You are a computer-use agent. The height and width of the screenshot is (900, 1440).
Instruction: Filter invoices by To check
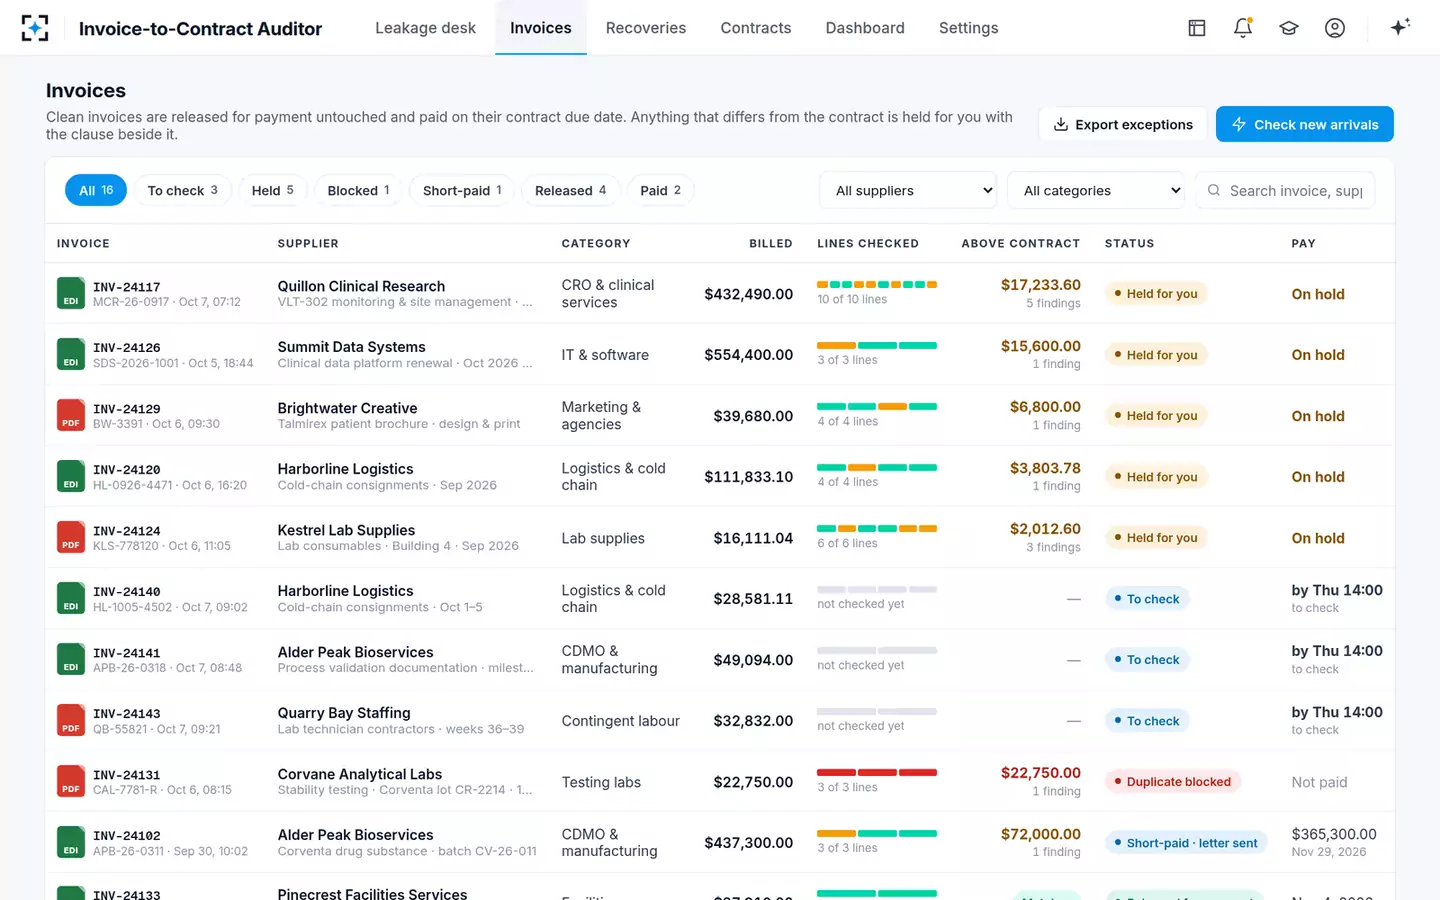coord(182,190)
